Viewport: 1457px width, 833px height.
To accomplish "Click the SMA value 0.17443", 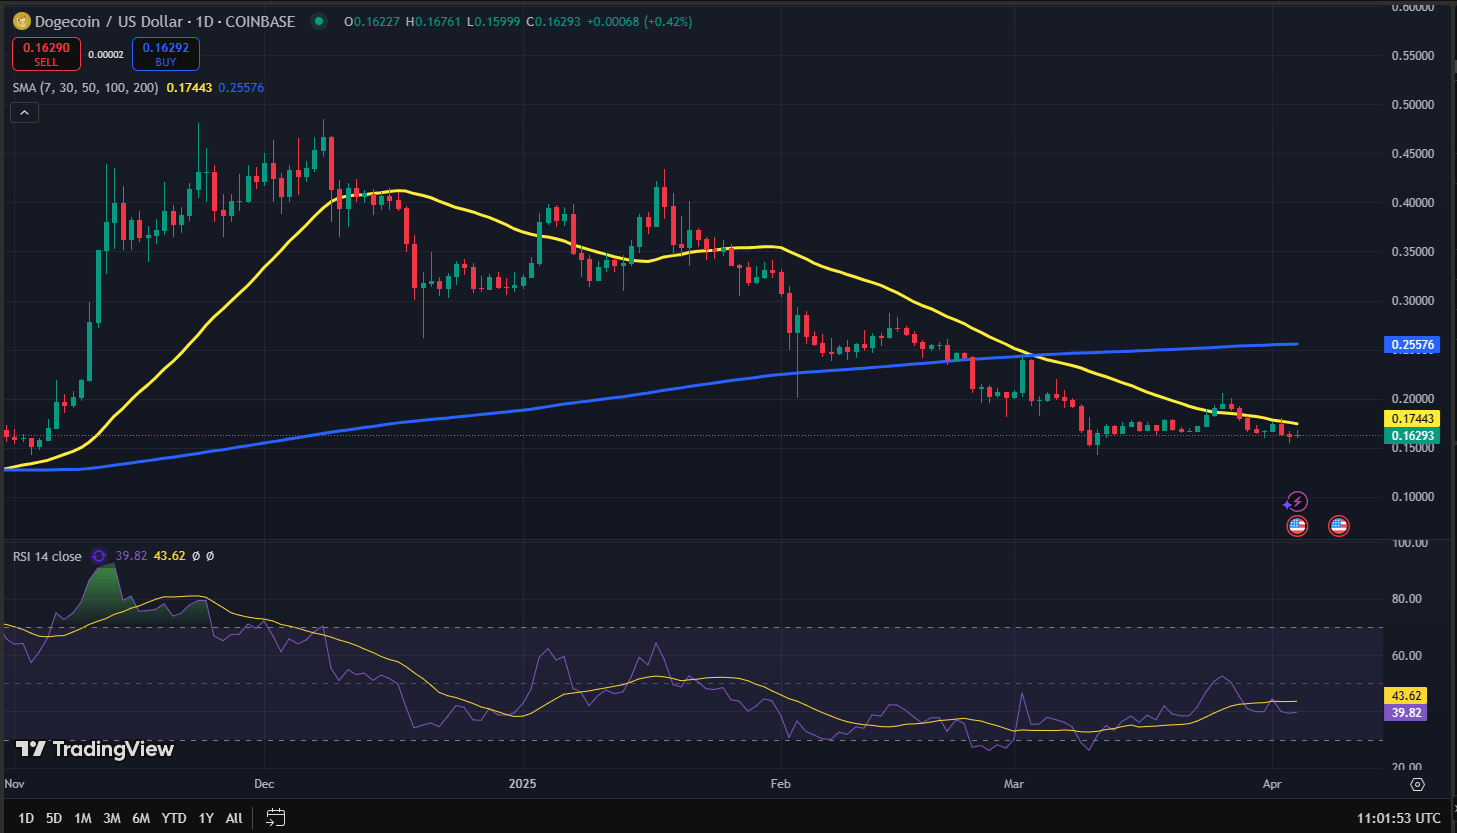I will pyautogui.click(x=189, y=88).
